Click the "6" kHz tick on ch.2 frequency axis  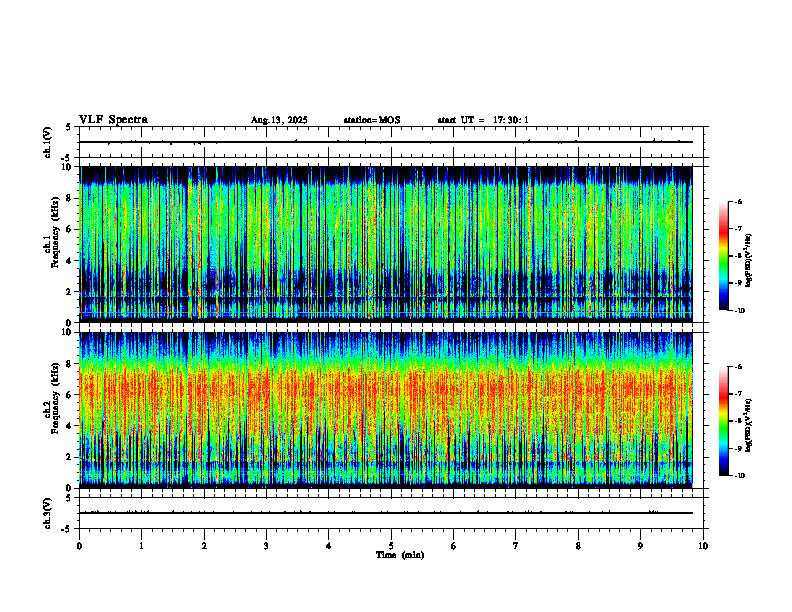(x=70, y=395)
